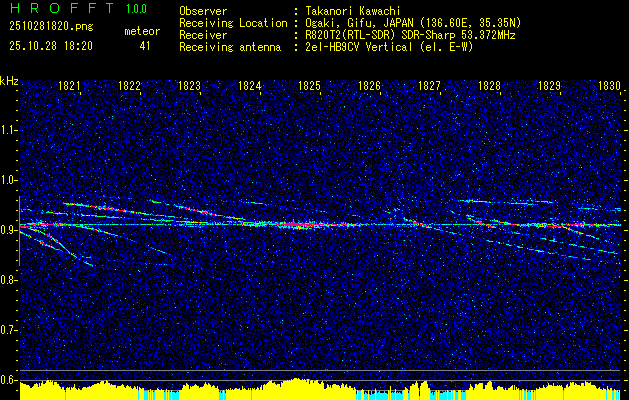Click the 0.9 kHz axis label
Viewport: 629px width, 400px height.
pyautogui.click(x=8, y=230)
